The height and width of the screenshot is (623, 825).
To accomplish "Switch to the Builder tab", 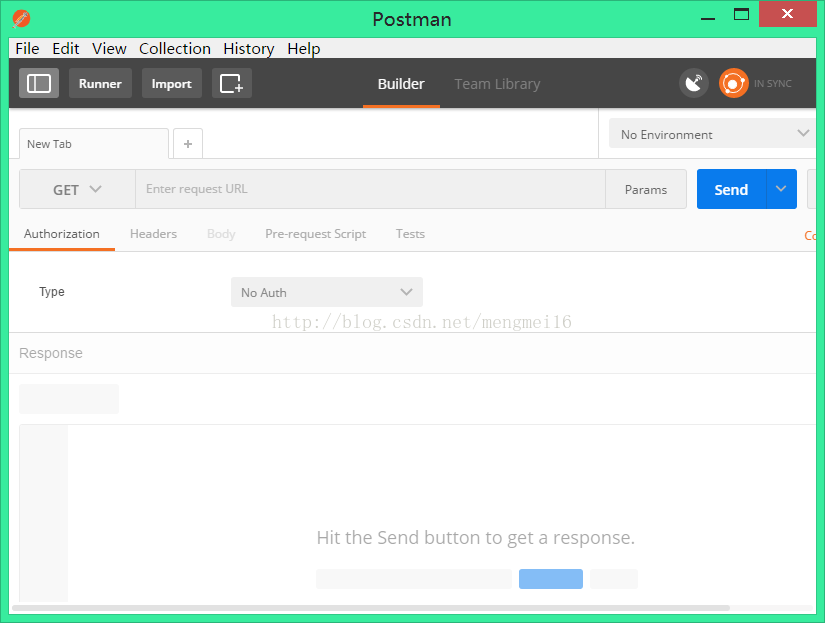I will (401, 84).
